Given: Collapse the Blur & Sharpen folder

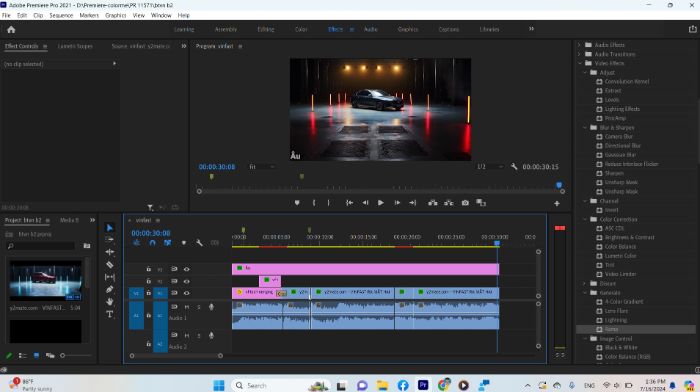Looking at the screenshot, I should pos(585,128).
